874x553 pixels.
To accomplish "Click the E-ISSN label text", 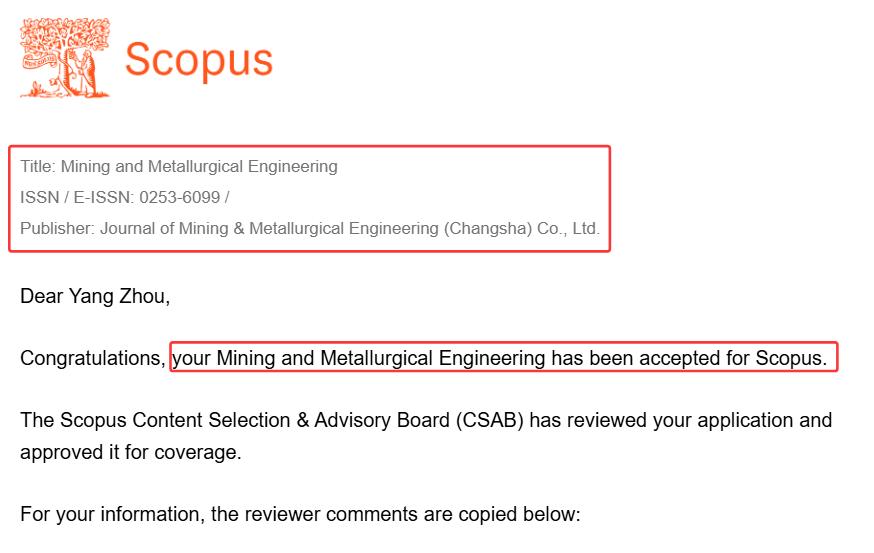I will [103, 197].
